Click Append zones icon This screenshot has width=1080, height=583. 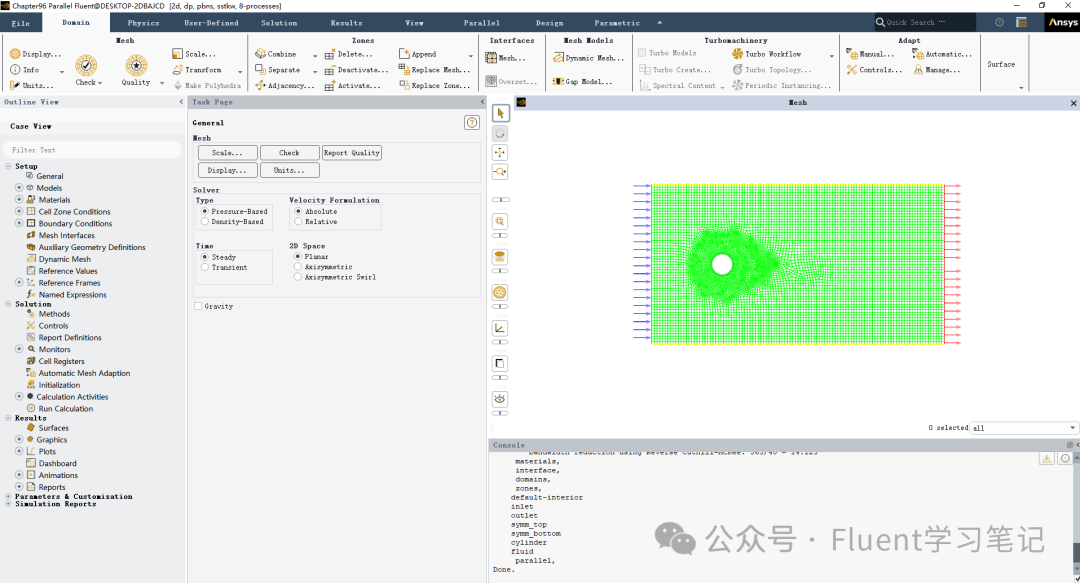[x=404, y=54]
